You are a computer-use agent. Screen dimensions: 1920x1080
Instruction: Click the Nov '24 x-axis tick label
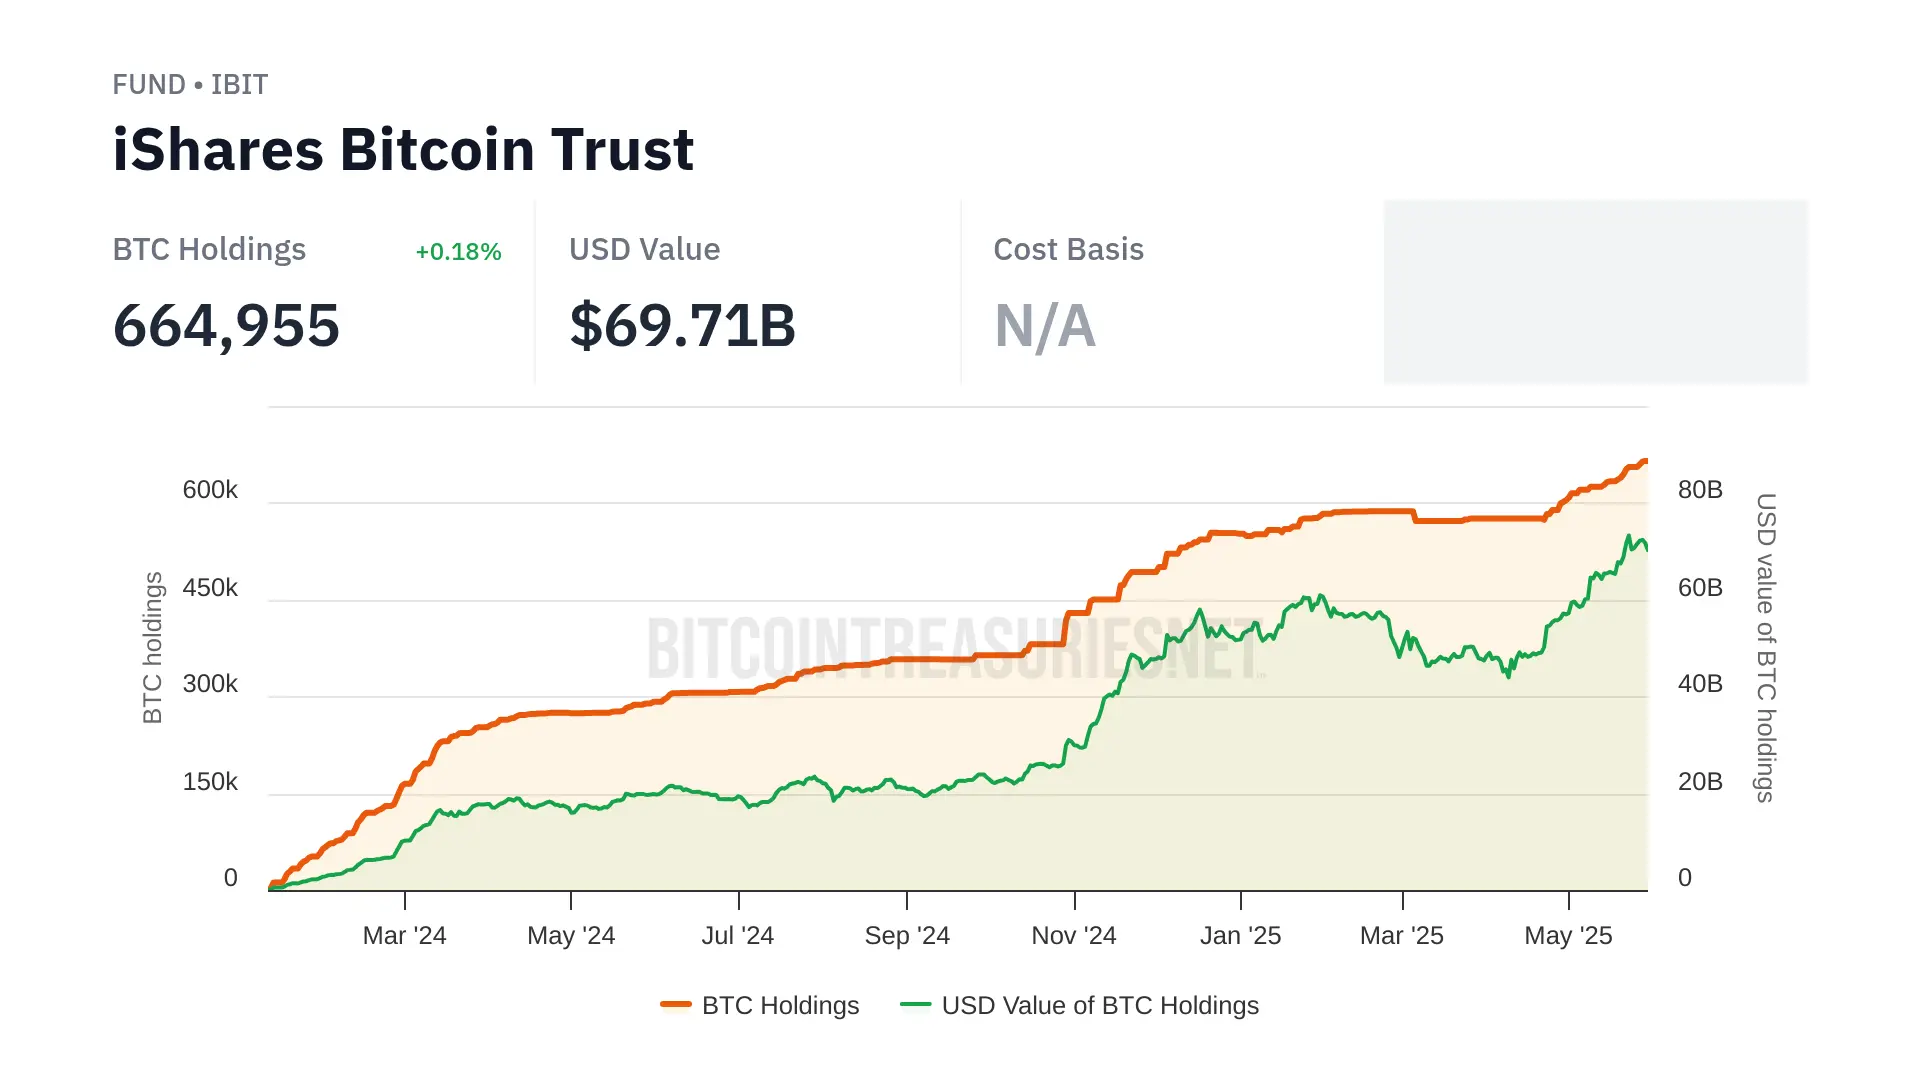[1073, 936]
